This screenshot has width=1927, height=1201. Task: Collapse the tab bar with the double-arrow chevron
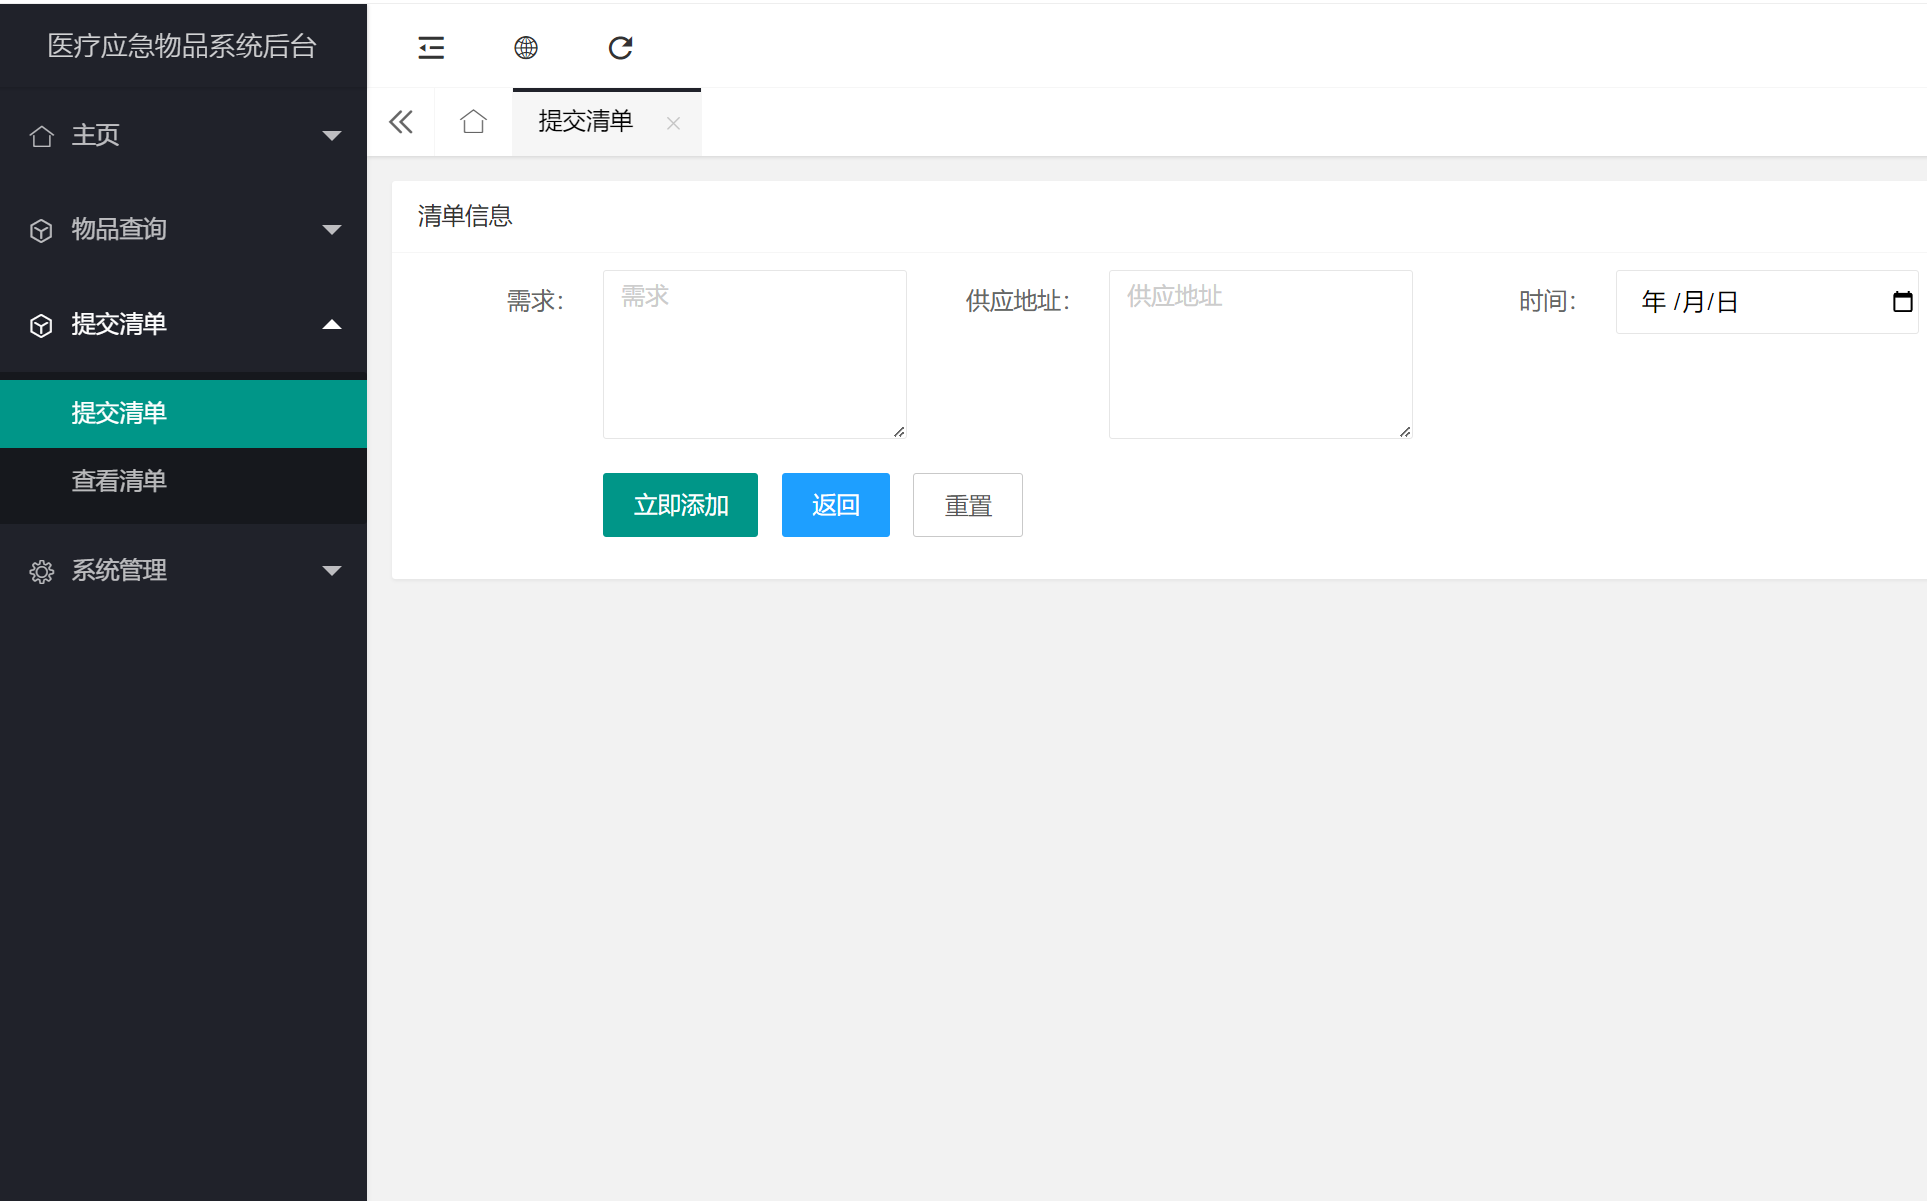400,121
